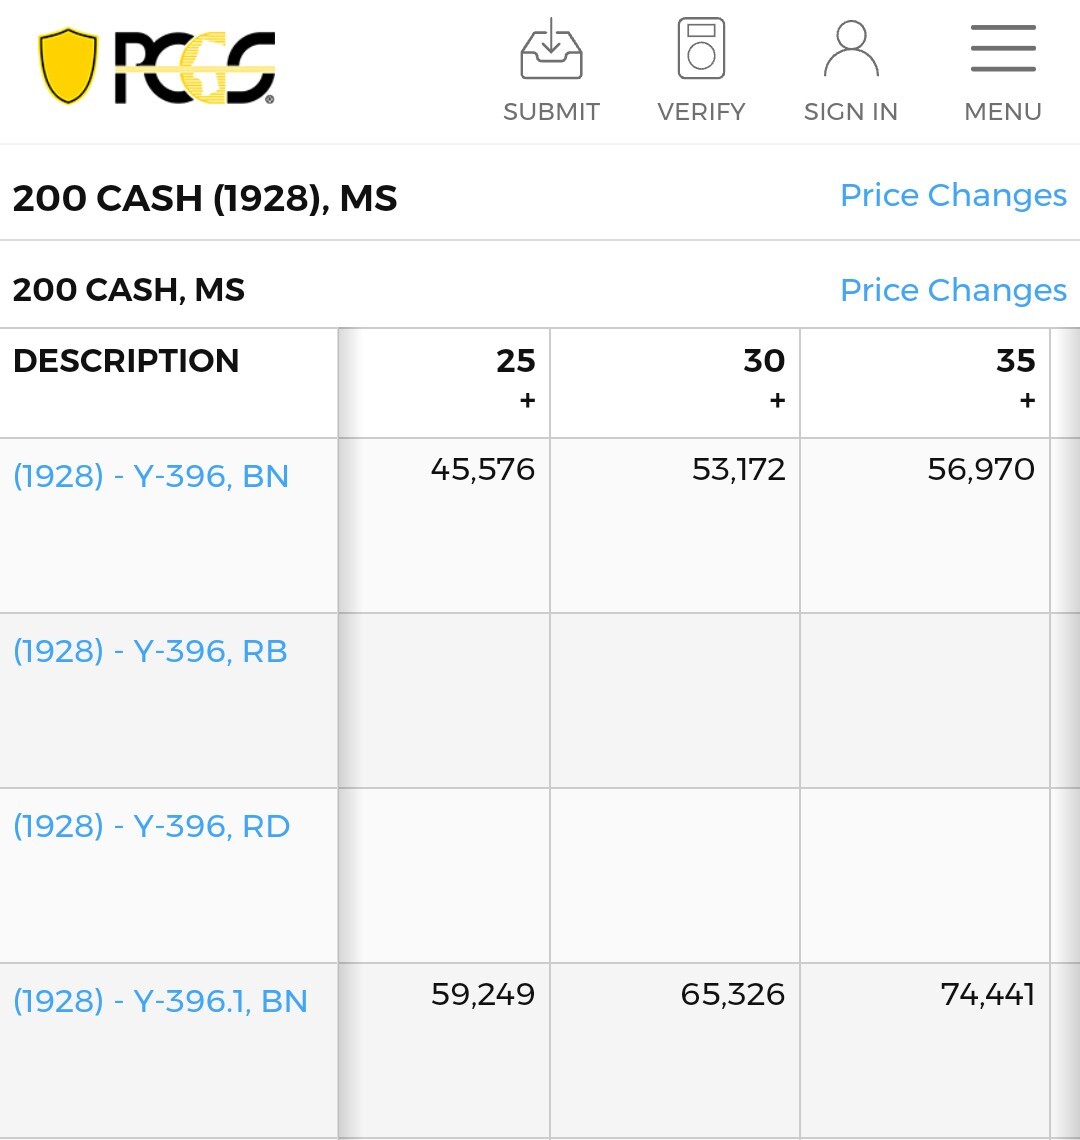Open Price Changes for 200 Cash (1928), MS
1080x1140 pixels.
point(953,195)
